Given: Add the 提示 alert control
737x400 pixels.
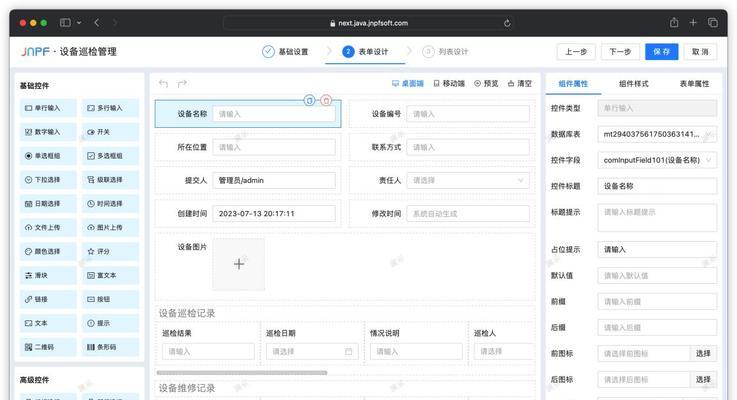Looking at the screenshot, I should coord(110,323).
